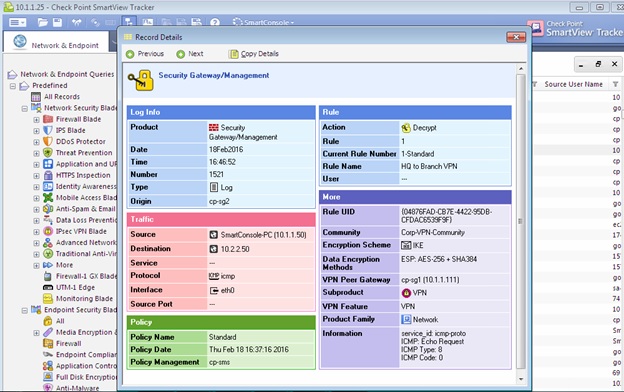Click community 'Corp-VPN-Community' value
This screenshot has height=392, width=624.
pyautogui.click(x=433, y=232)
